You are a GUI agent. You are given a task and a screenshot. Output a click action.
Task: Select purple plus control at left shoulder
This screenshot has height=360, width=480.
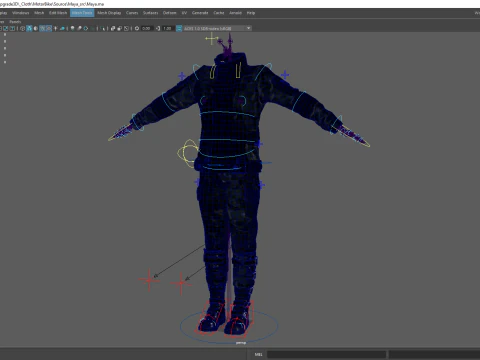[x=182, y=76]
